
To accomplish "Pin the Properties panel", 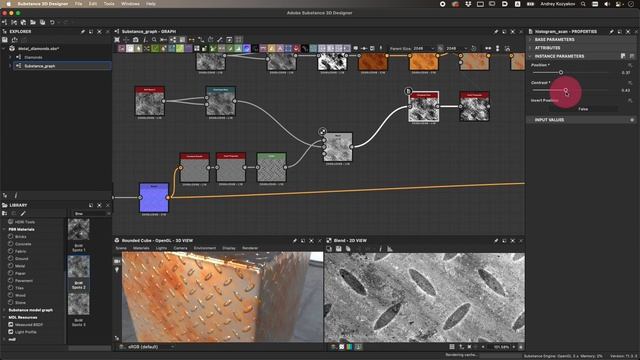I will 611,31.
